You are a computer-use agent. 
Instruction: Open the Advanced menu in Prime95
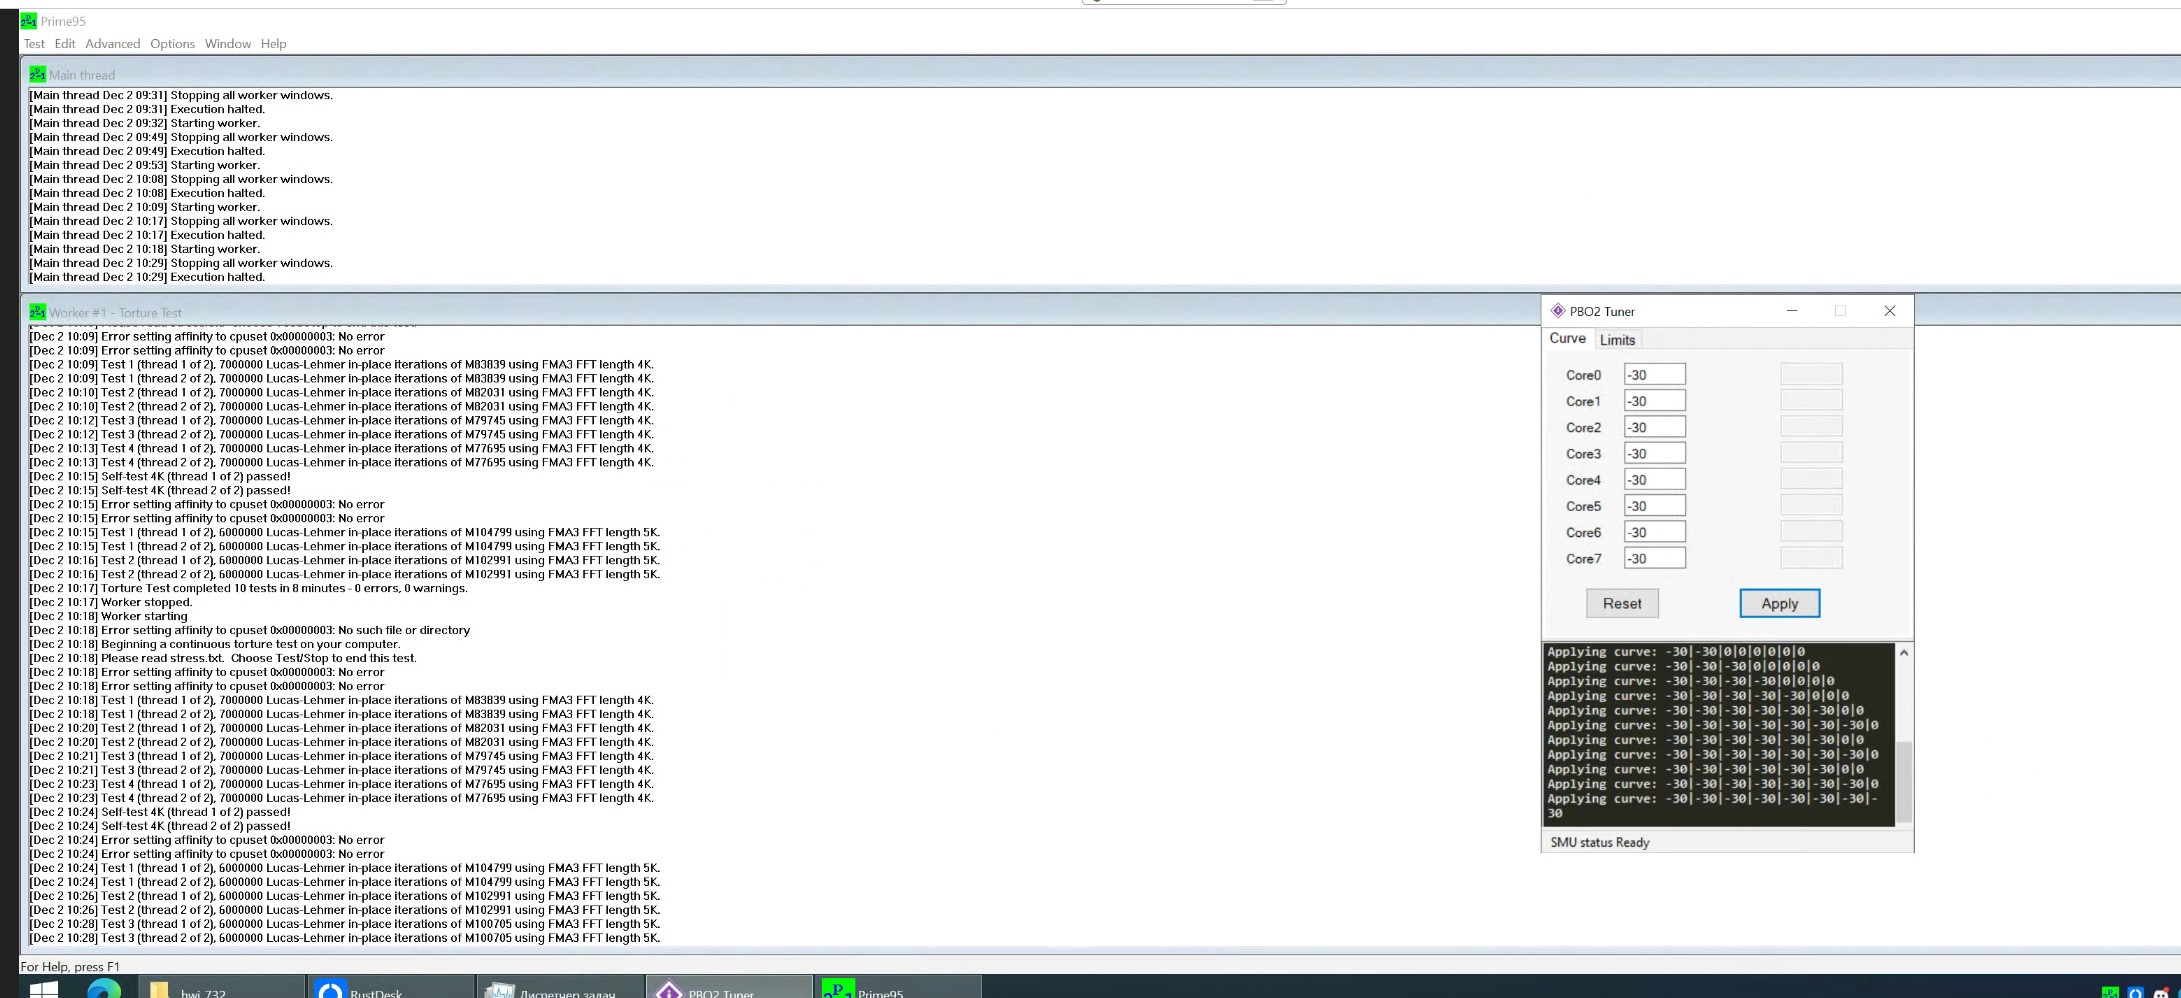click(113, 44)
